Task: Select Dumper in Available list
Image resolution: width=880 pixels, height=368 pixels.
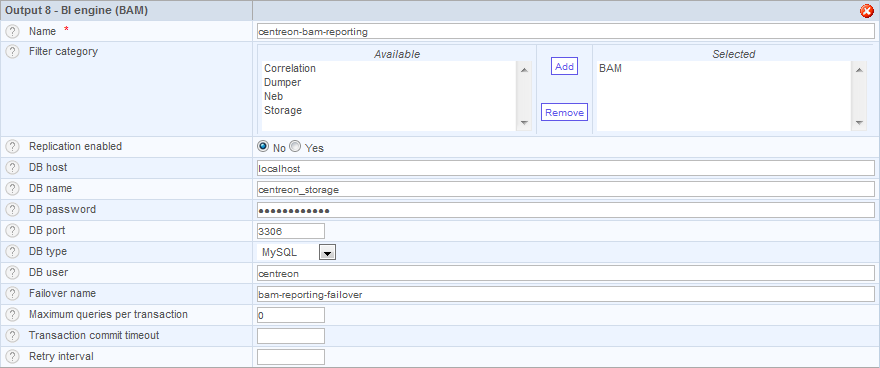Action: 282,82
